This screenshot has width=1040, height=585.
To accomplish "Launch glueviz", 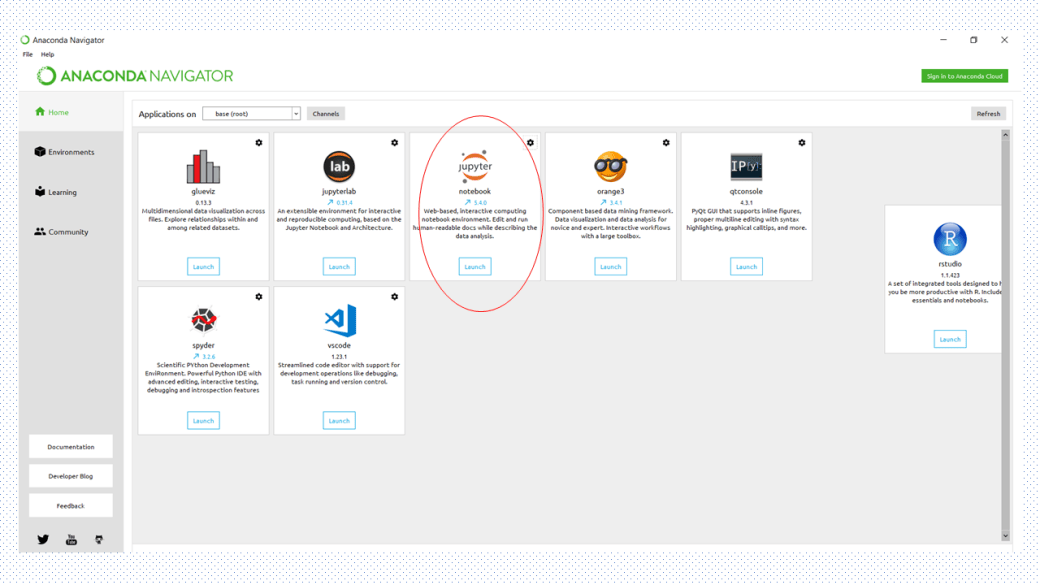I will (203, 267).
